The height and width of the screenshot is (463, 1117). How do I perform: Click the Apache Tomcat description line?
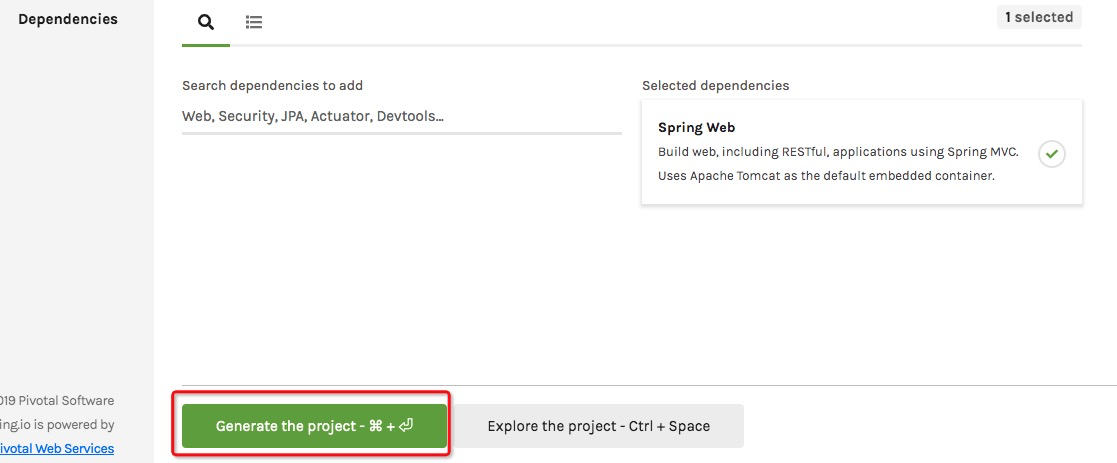click(x=826, y=176)
